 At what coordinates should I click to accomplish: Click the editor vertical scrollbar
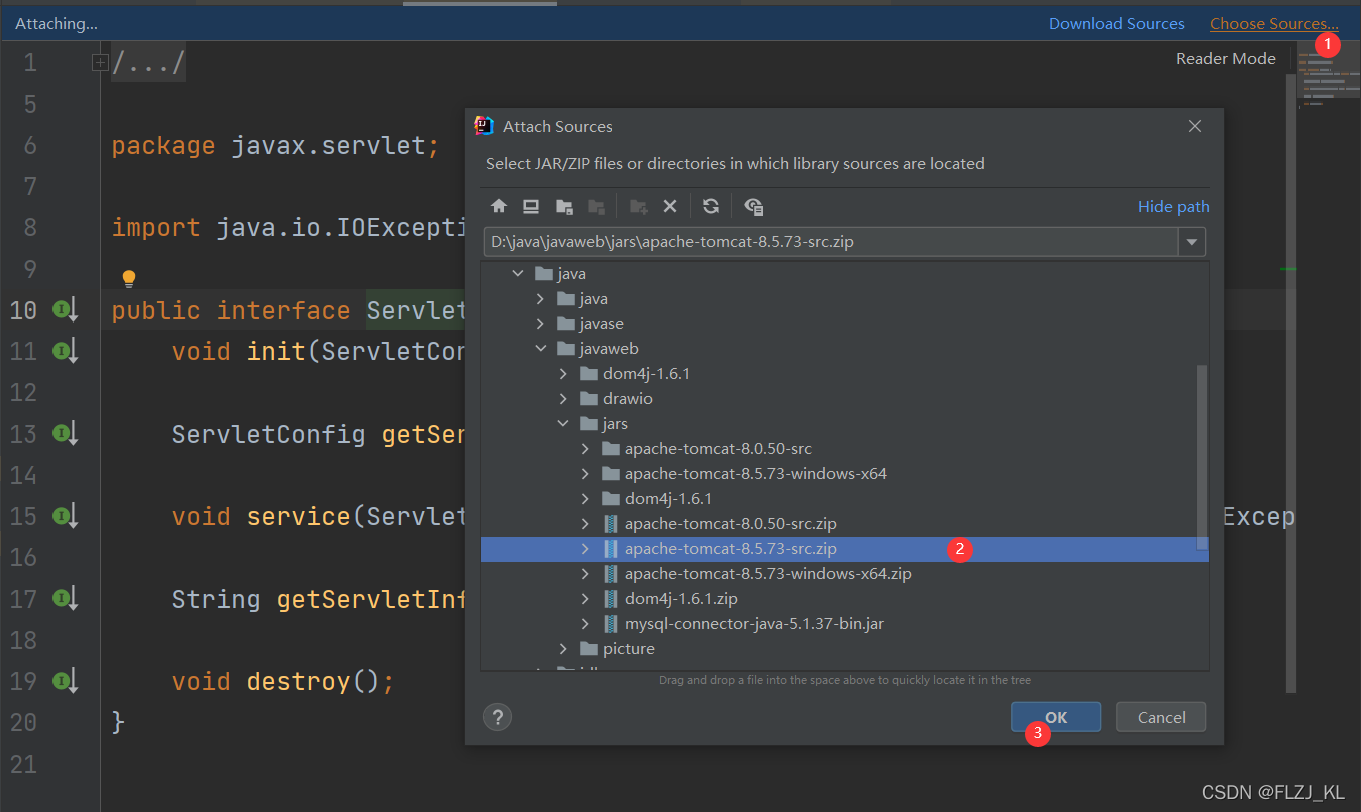(1291, 383)
